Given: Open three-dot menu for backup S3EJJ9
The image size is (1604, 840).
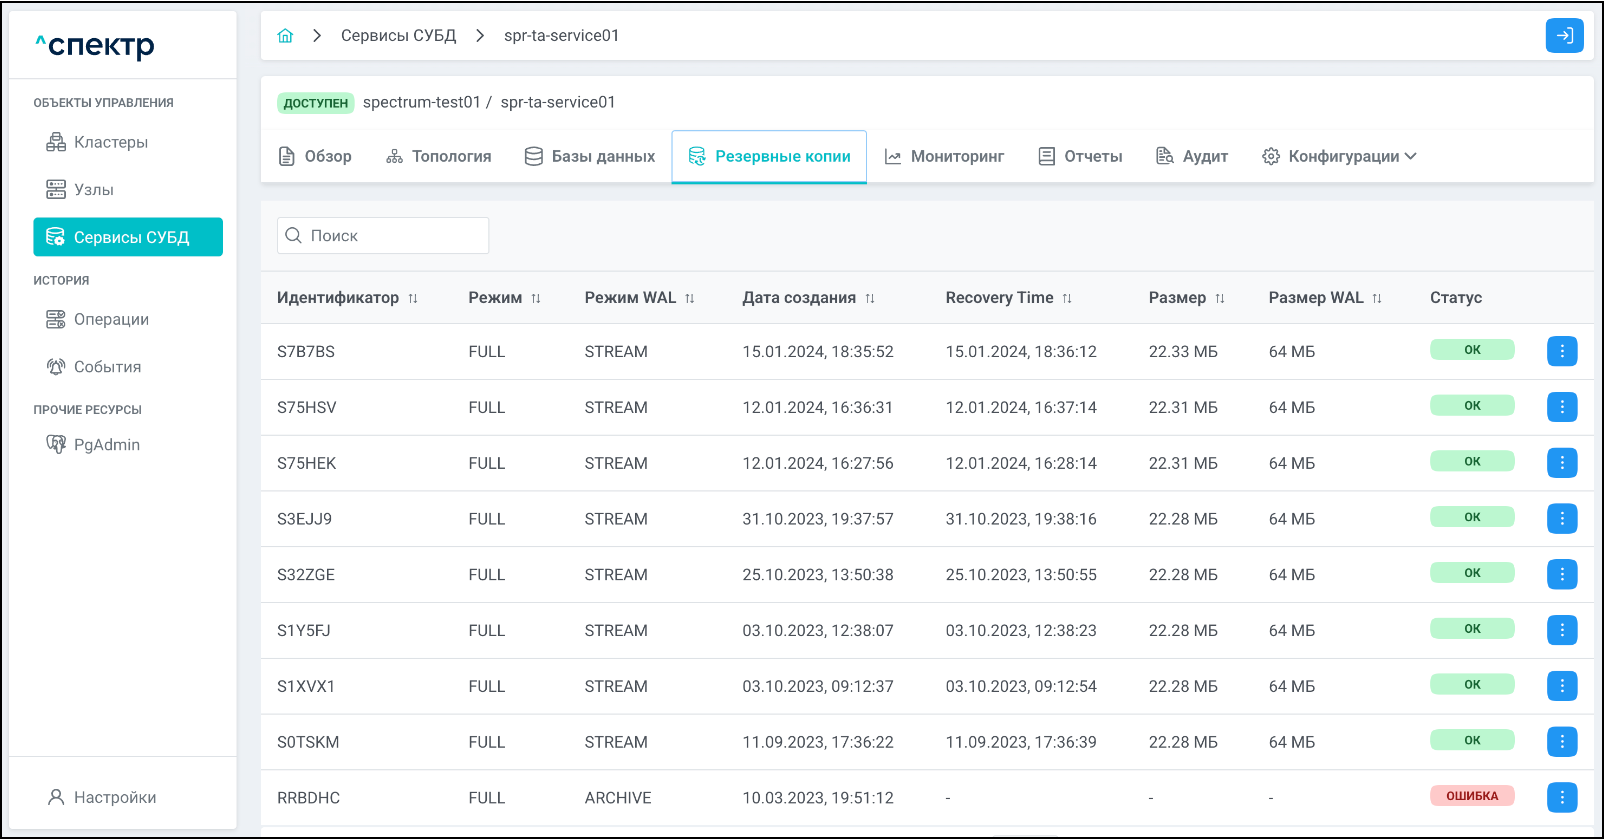Looking at the screenshot, I should pos(1562,518).
